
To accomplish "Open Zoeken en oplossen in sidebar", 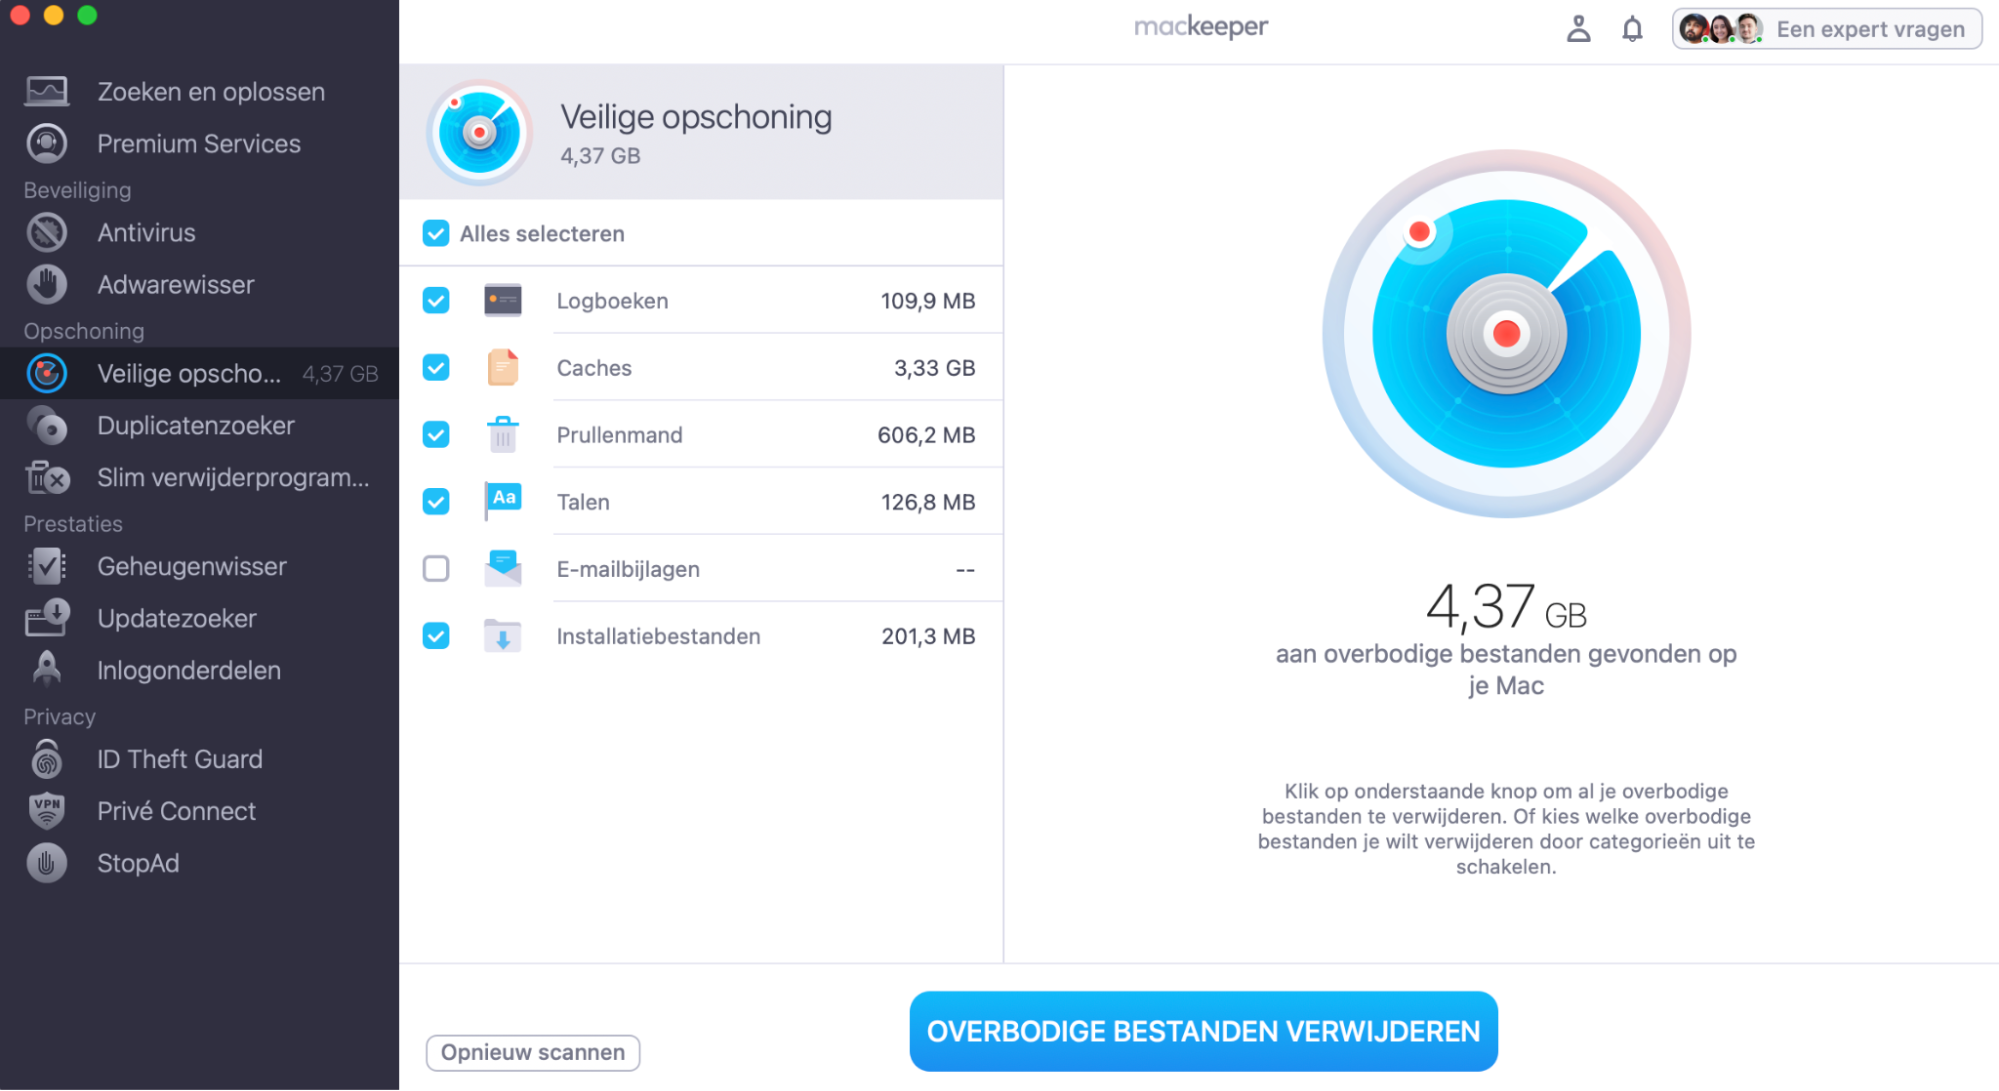I will 200,92.
